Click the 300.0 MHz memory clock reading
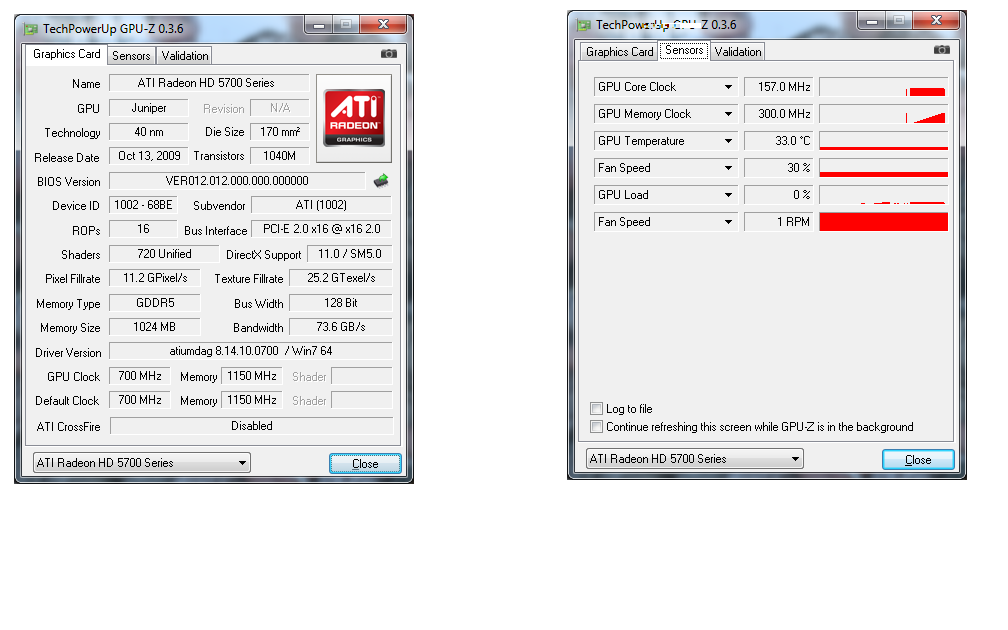The image size is (1008, 630). pyautogui.click(x=778, y=114)
